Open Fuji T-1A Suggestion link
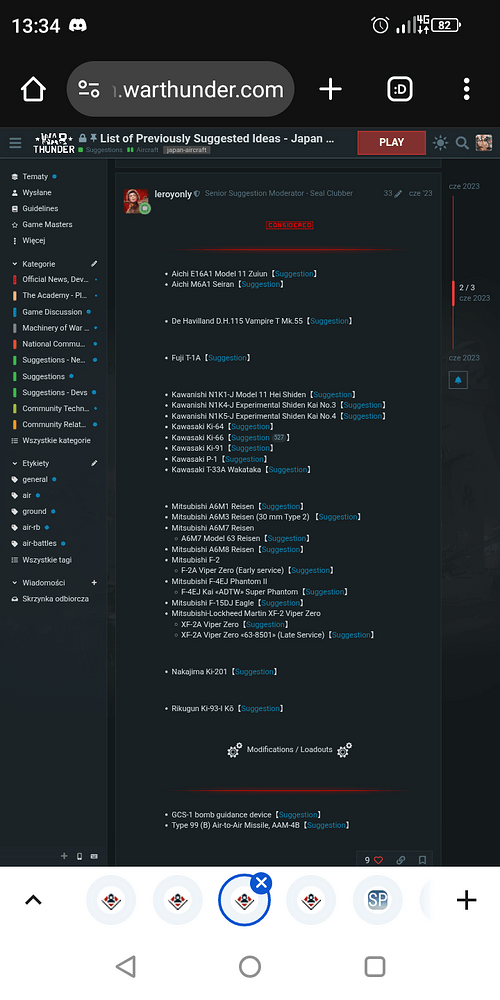Viewport: 500px width, 1000px height. click(x=228, y=358)
